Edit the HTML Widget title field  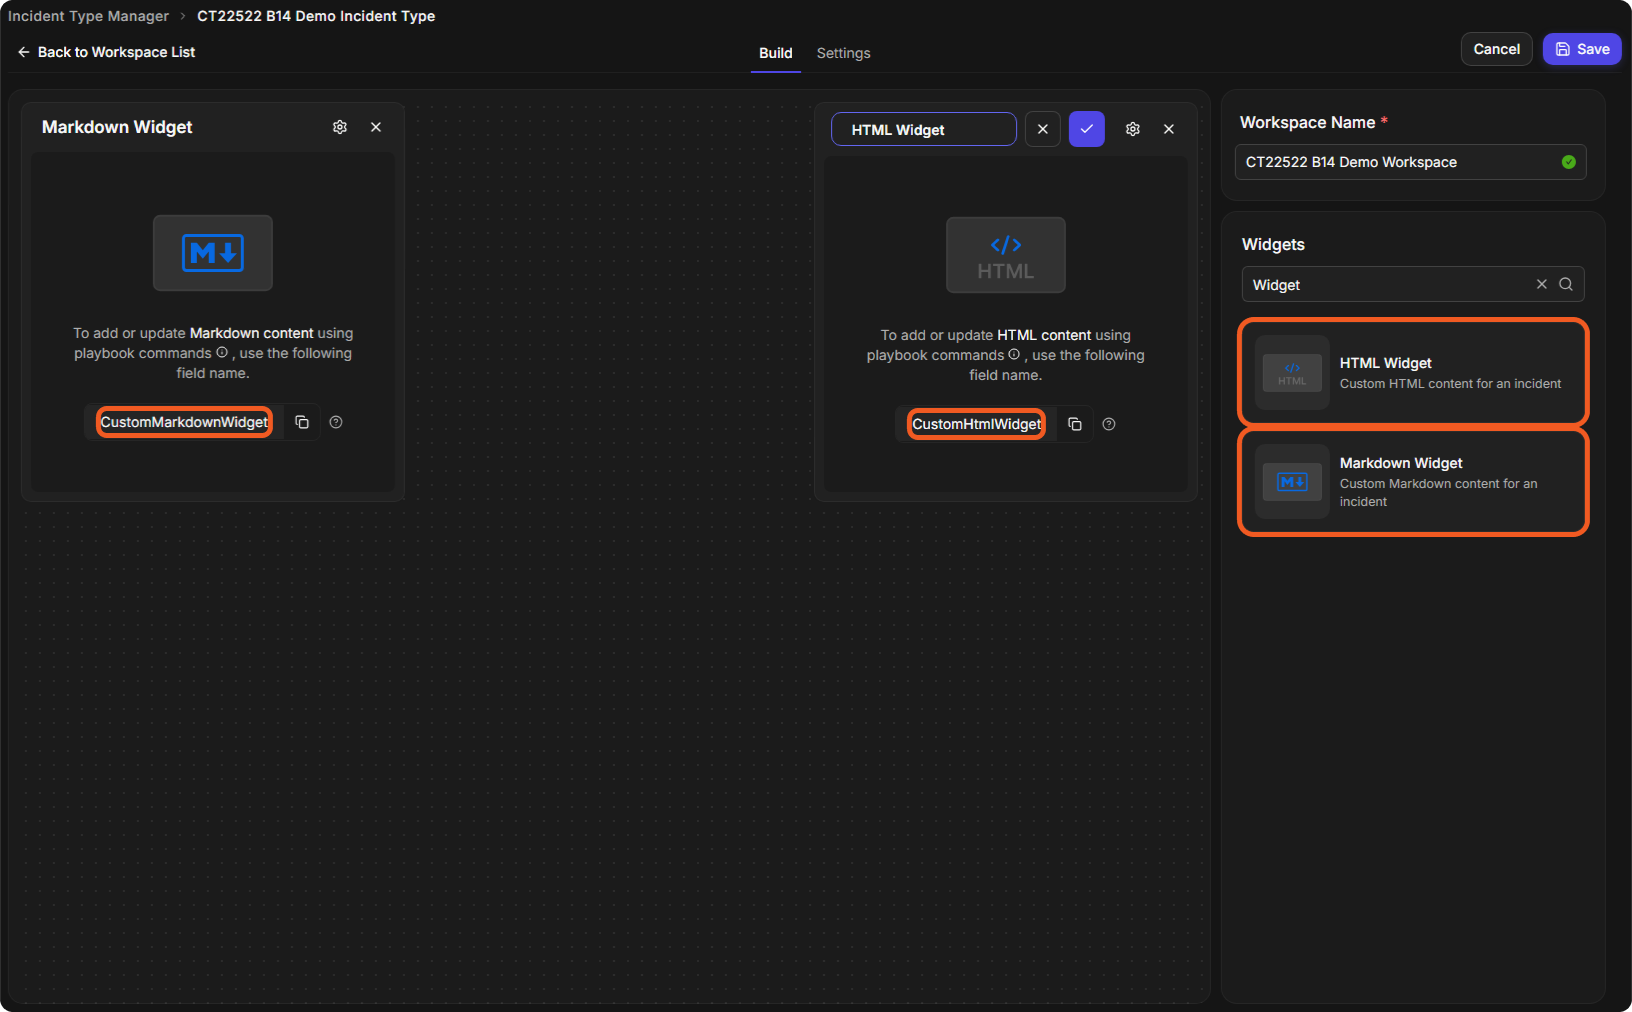pyautogui.click(x=924, y=129)
